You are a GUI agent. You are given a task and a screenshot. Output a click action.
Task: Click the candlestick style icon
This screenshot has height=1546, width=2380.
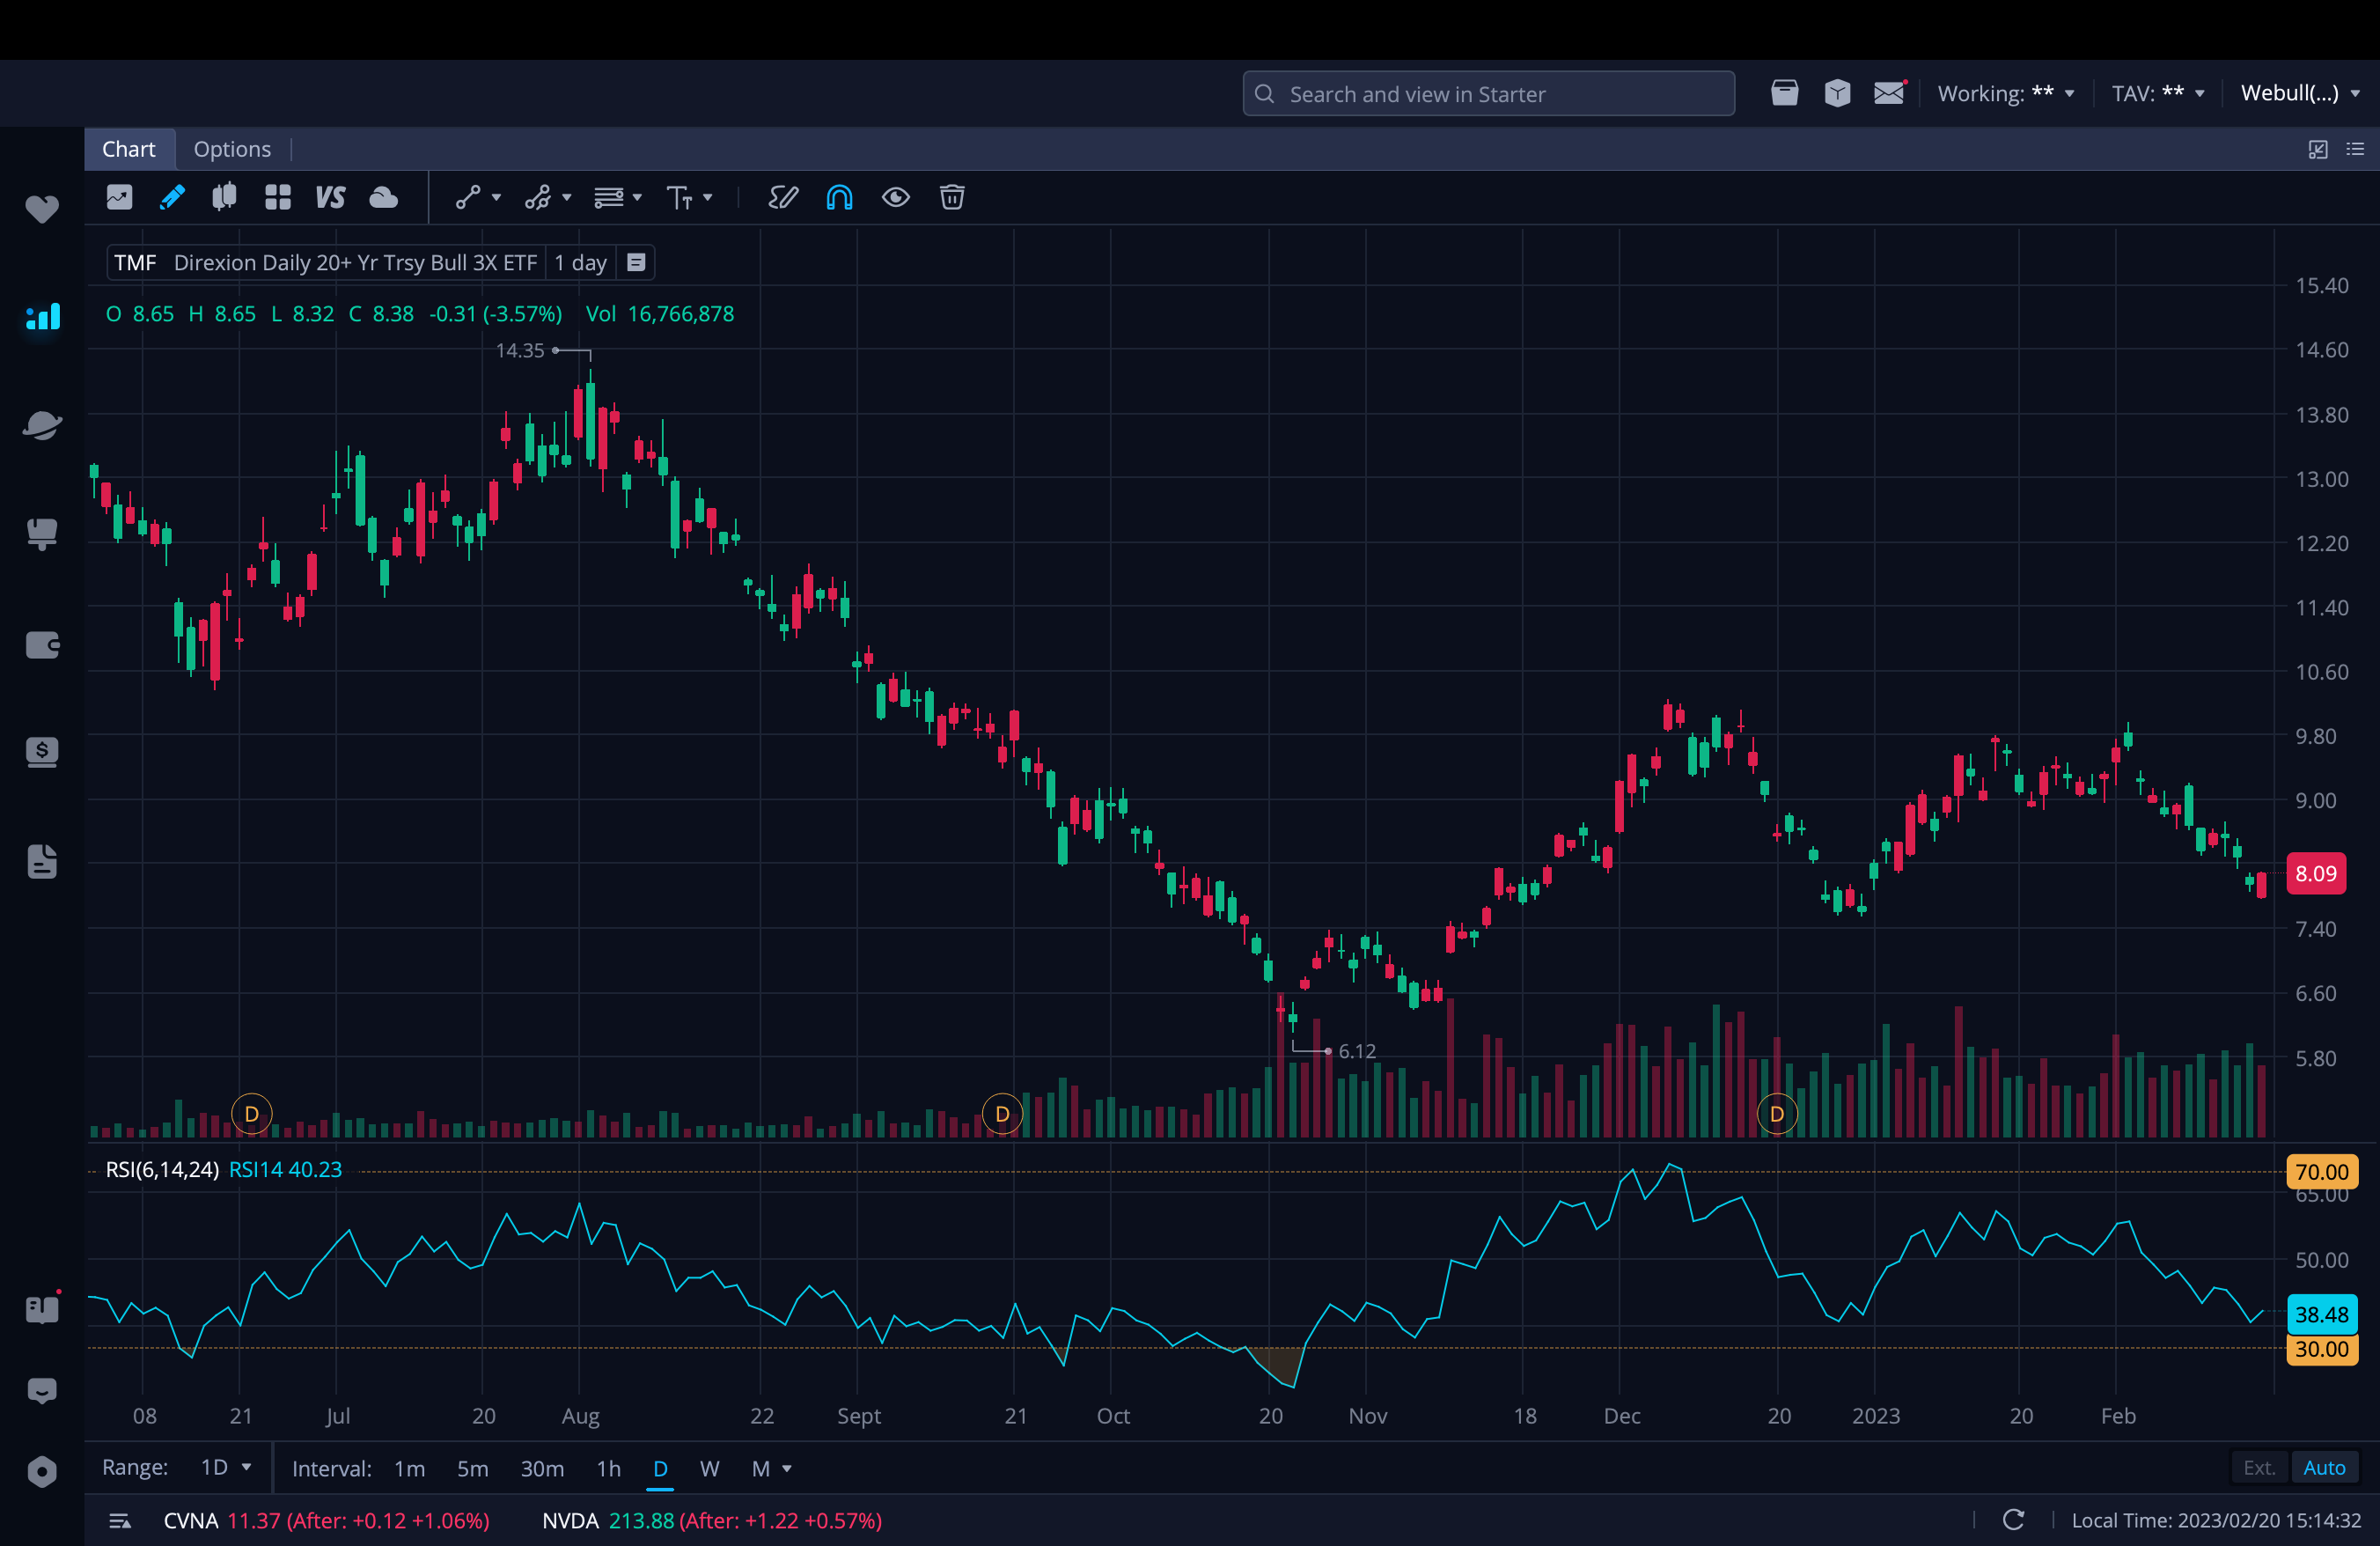[x=224, y=197]
